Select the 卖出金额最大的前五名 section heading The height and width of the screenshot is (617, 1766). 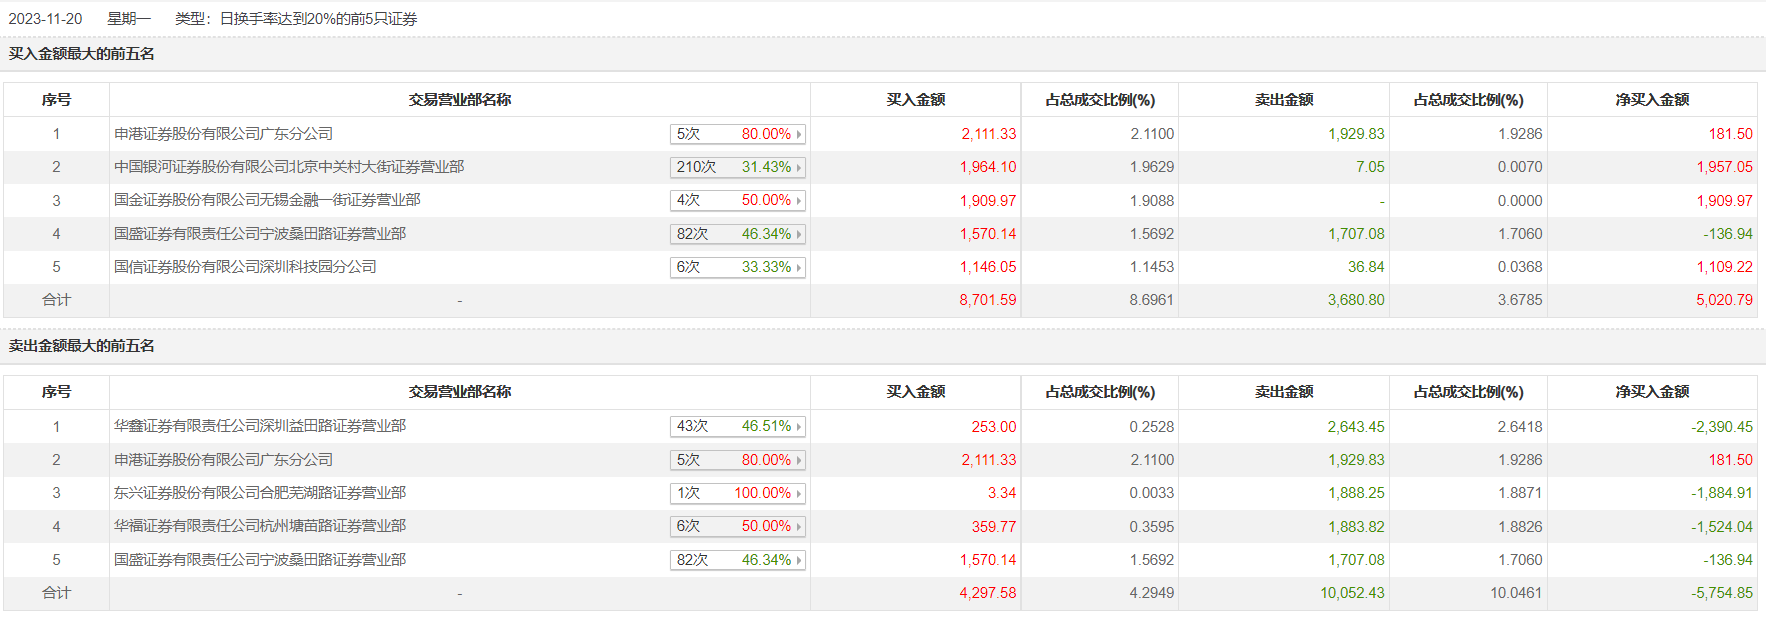[82, 346]
